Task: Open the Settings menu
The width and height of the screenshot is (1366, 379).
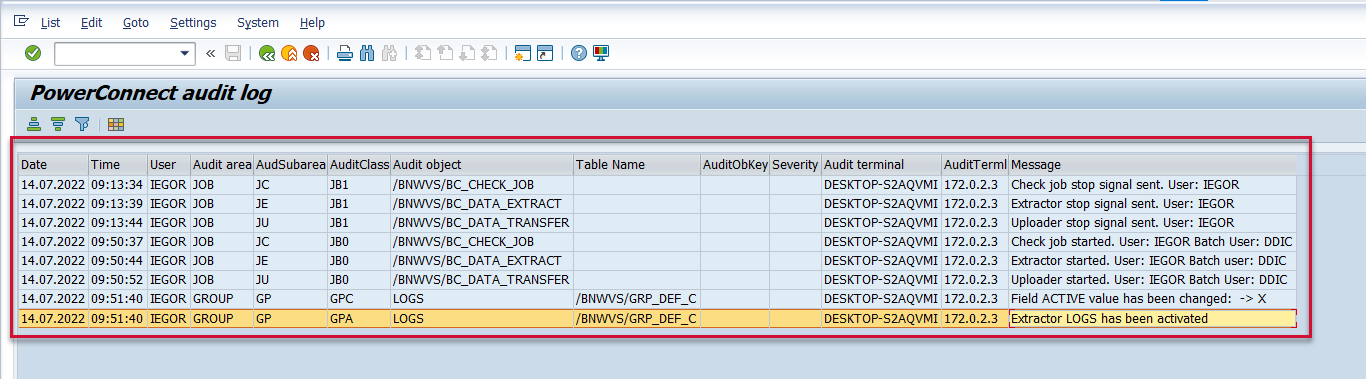Action: pos(193,22)
